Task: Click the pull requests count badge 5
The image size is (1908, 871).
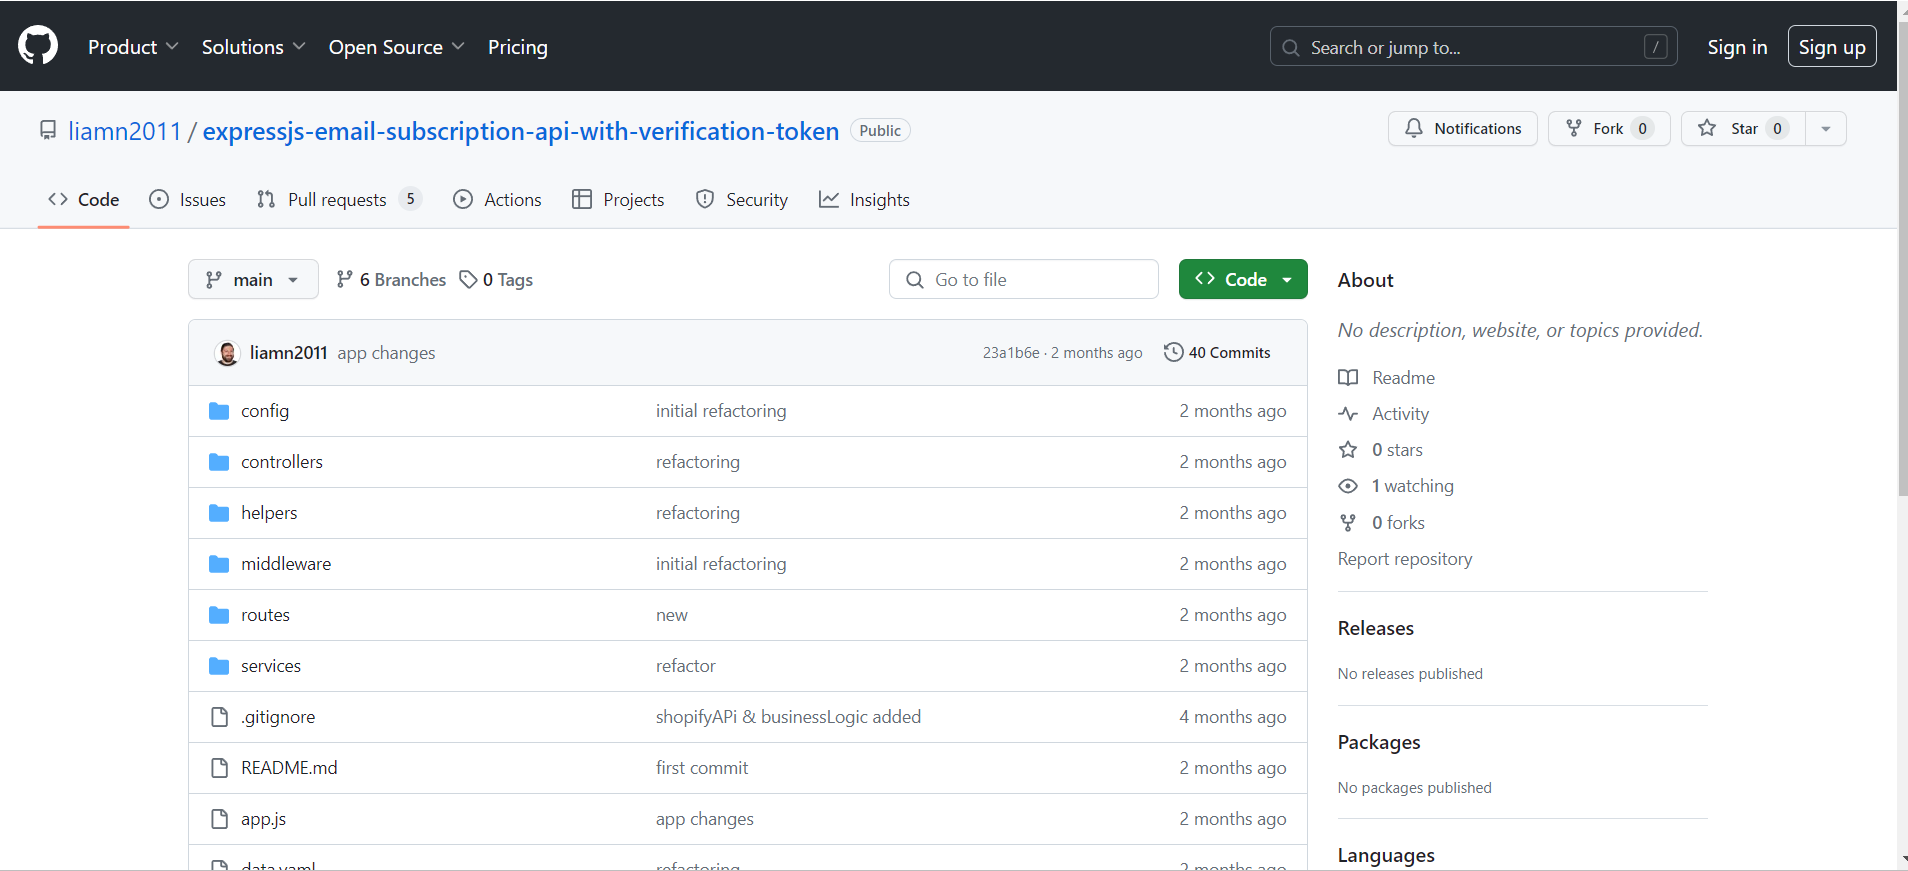Action: (410, 199)
